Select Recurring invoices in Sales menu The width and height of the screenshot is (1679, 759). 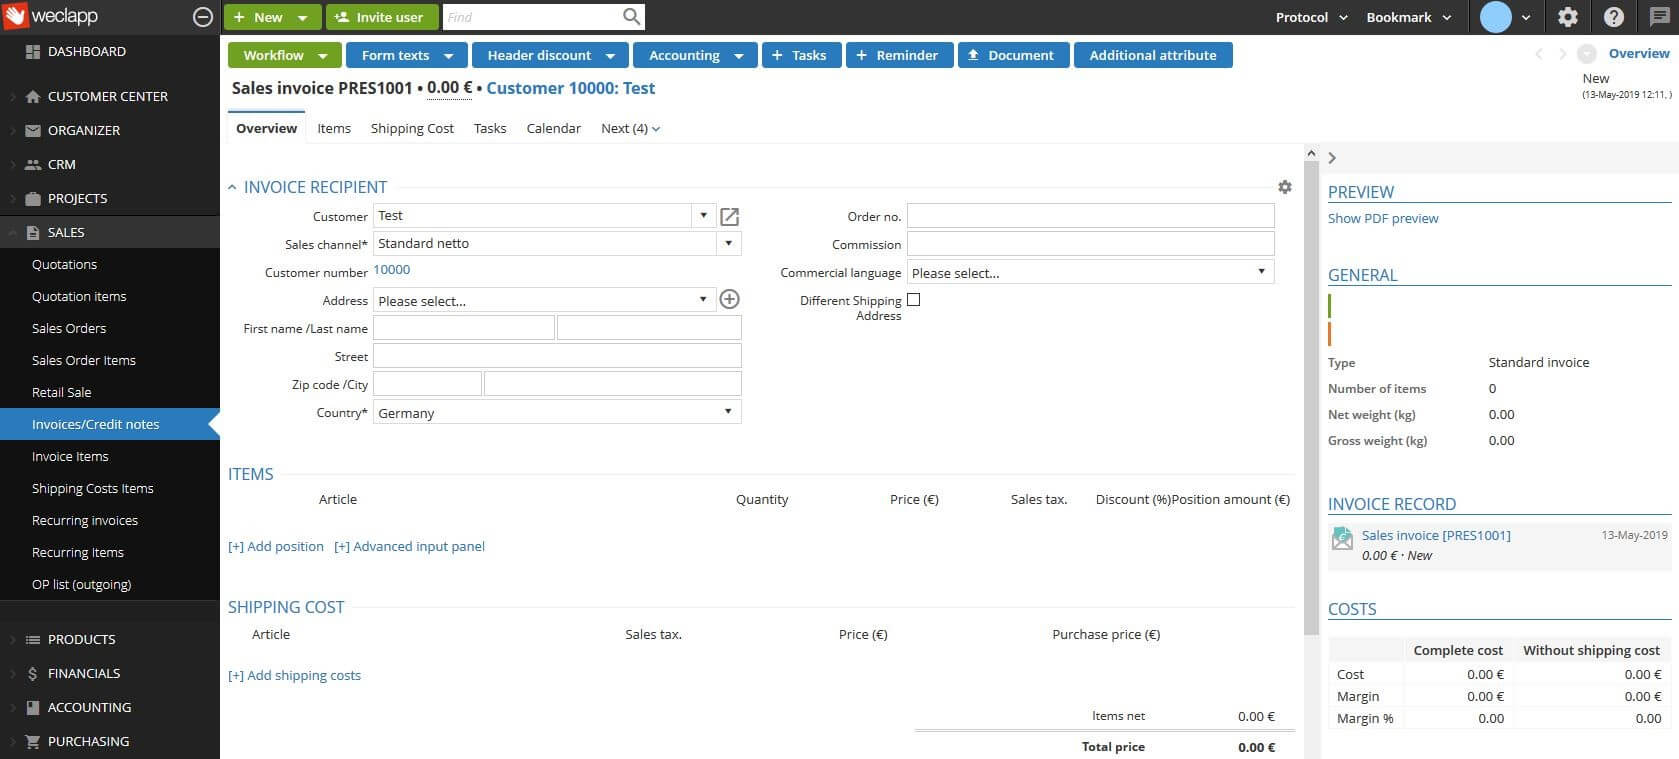coord(85,520)
